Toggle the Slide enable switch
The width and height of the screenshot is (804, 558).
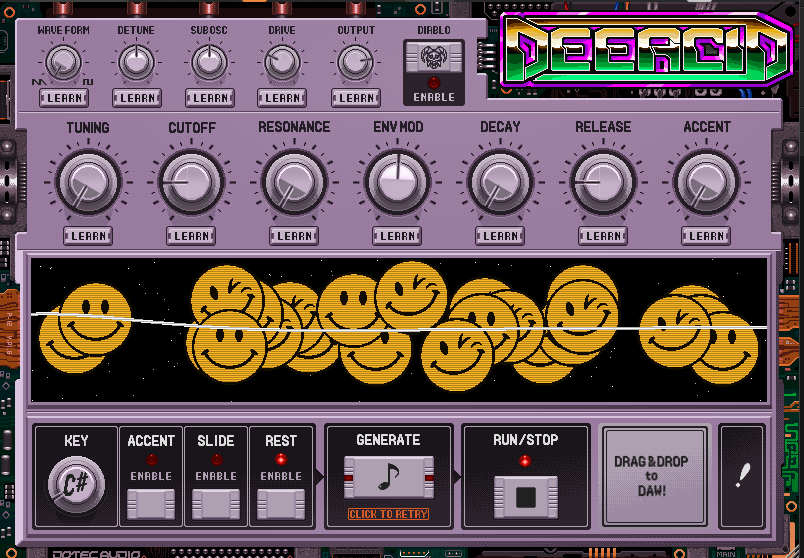[x=216, y=504]
